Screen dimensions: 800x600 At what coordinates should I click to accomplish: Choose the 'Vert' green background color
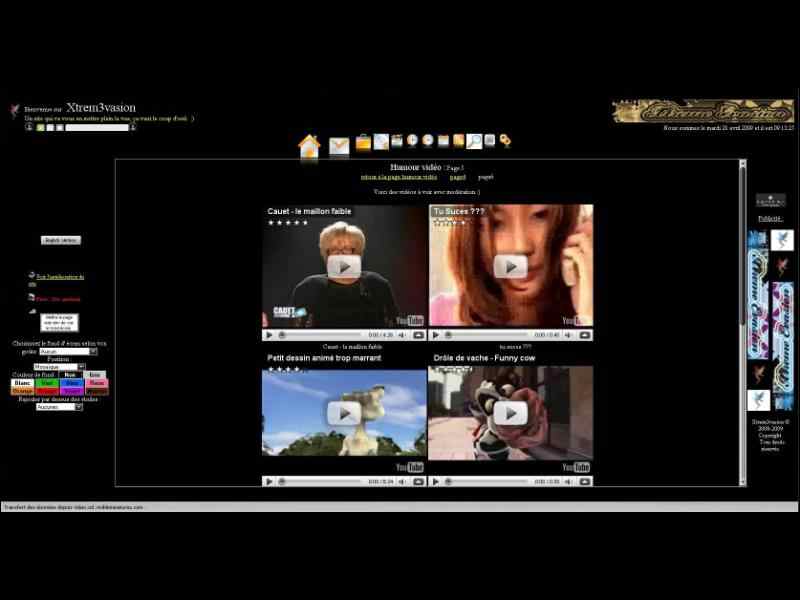tap(47, 383)
